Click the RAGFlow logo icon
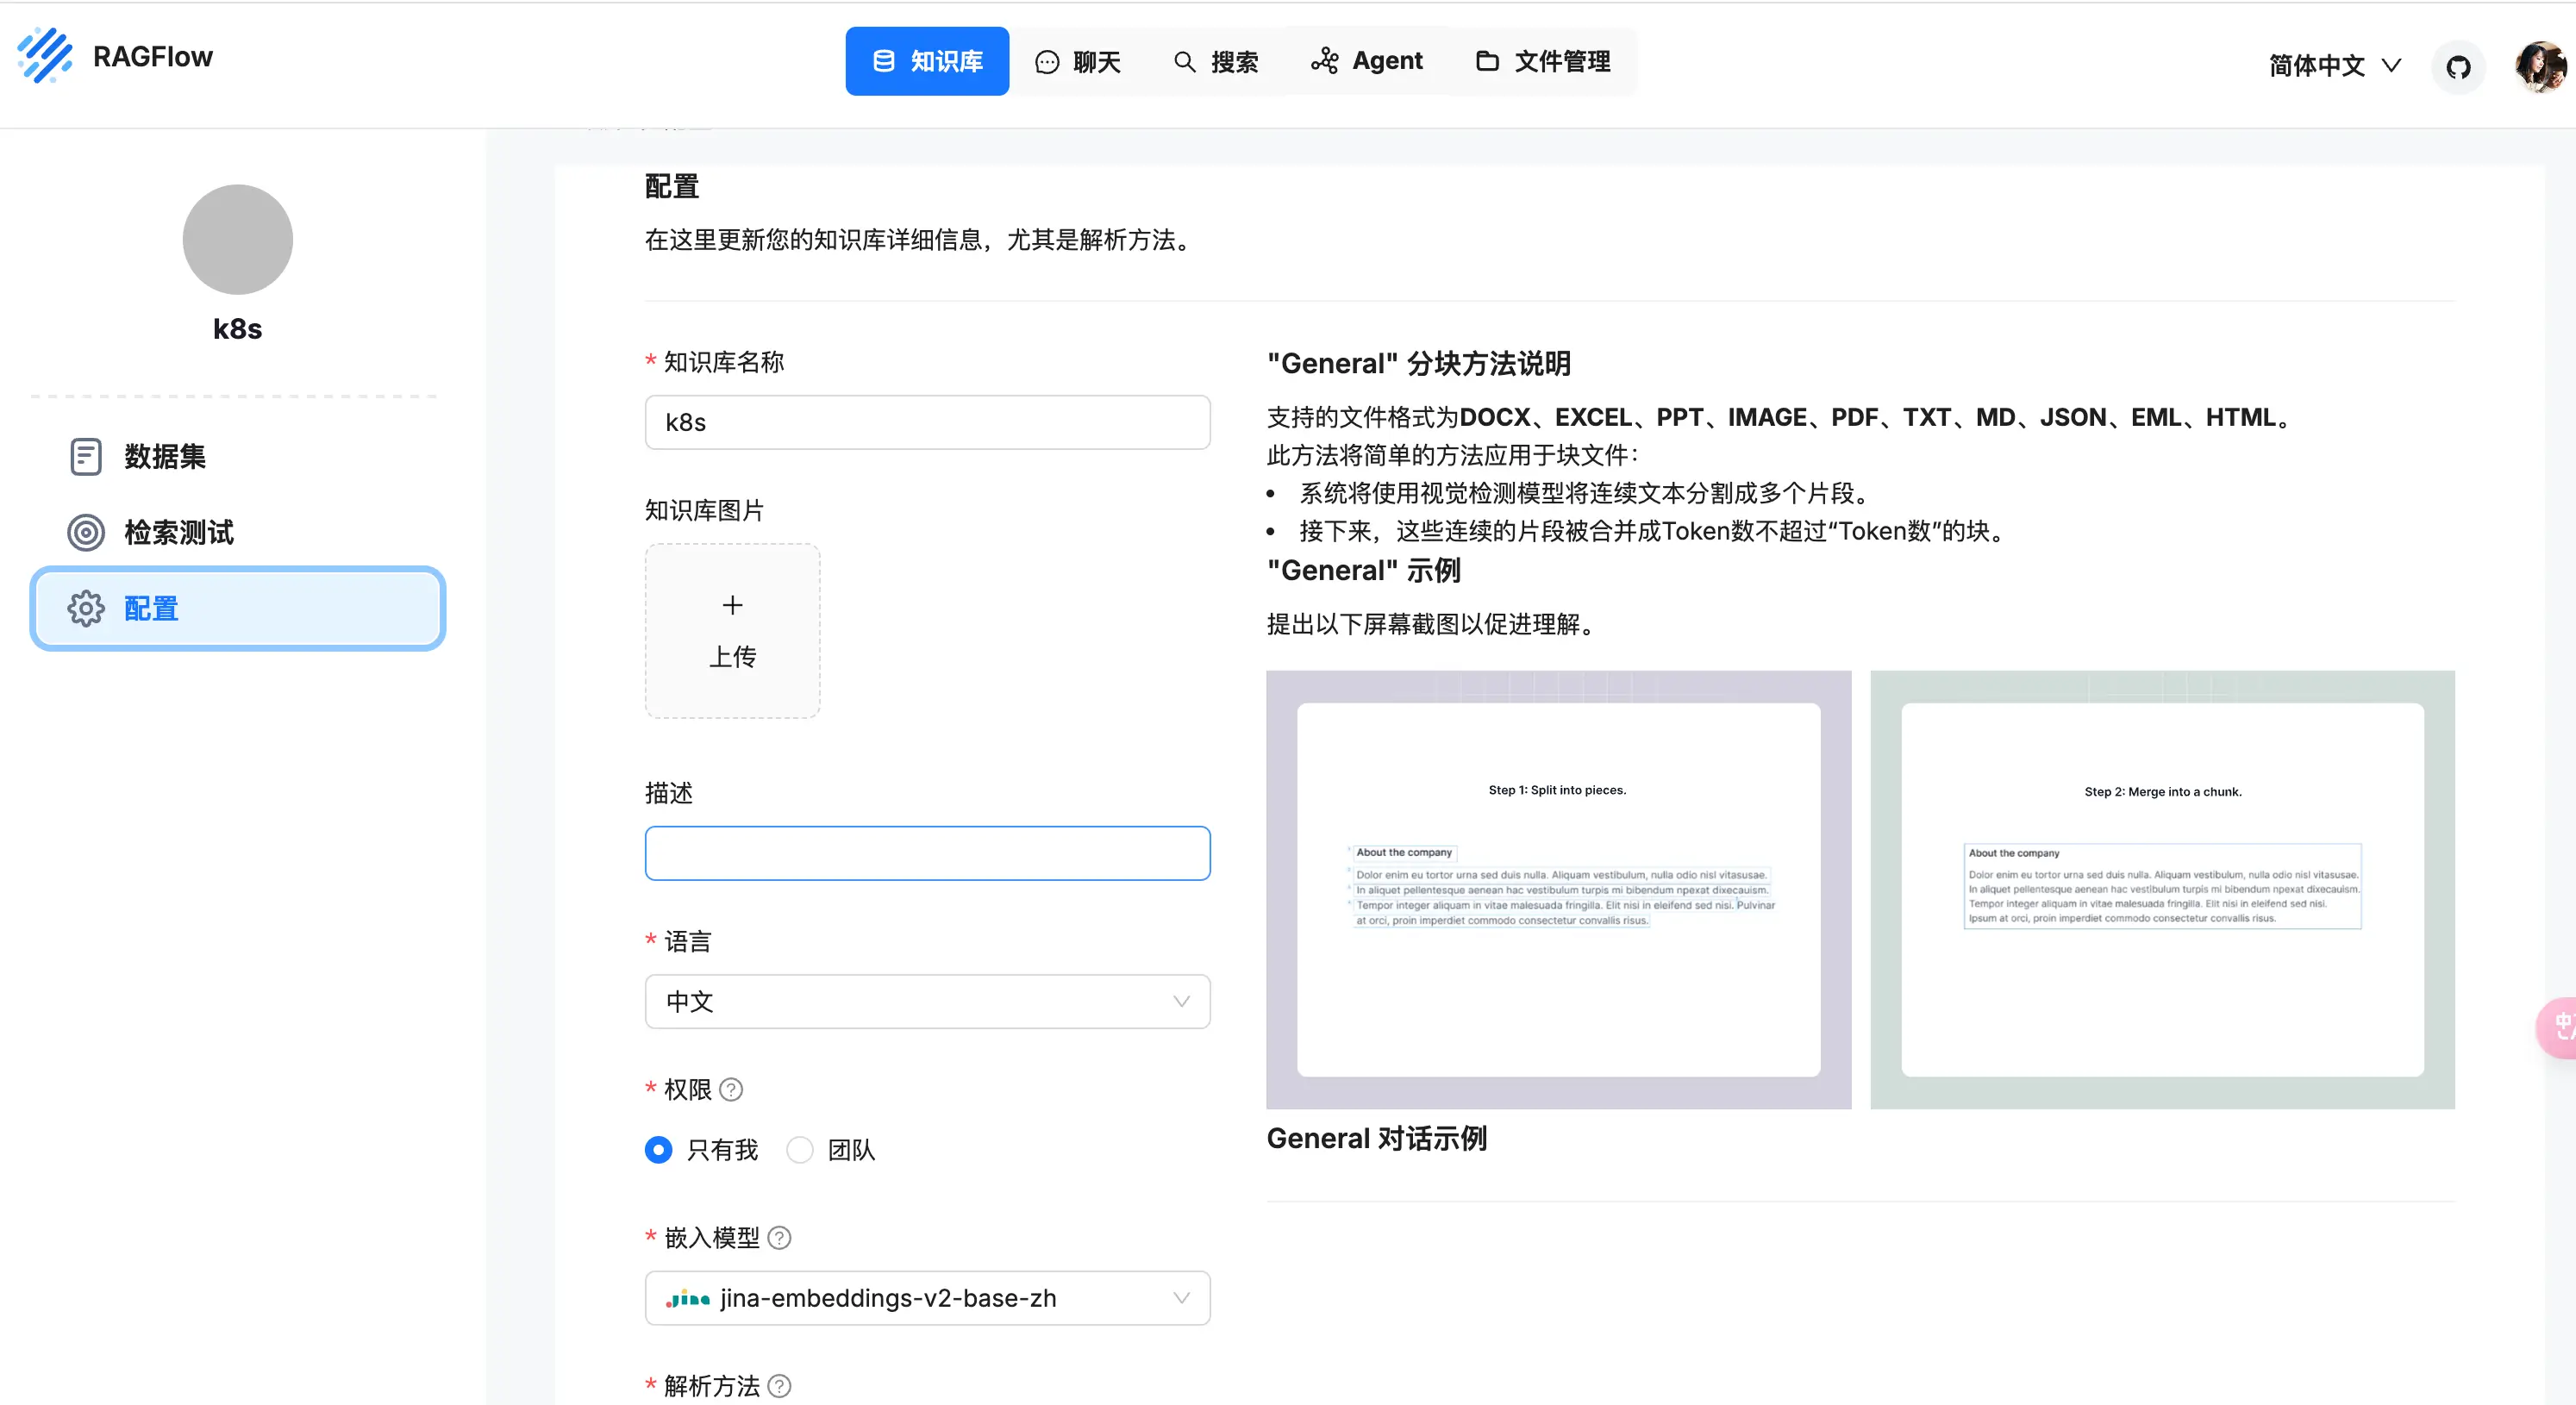This screenshot has height=1405, width=2576. (x=45, y=56)
